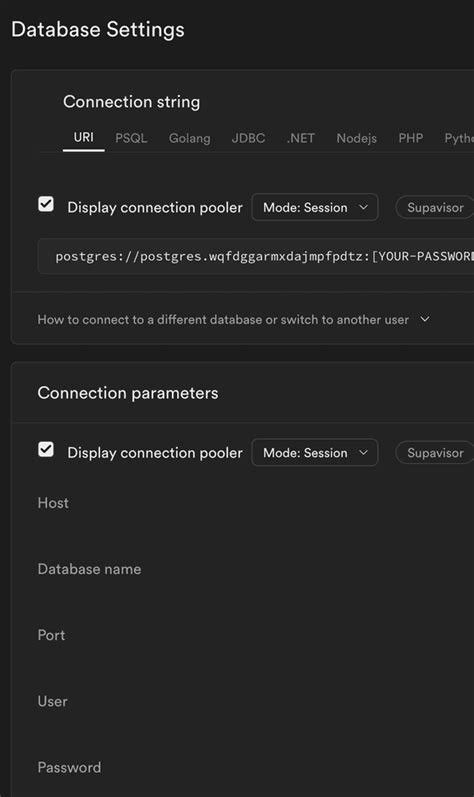The image size is (474, 797).
Task: Click the postgres:// connection string field
Action: 256,256
